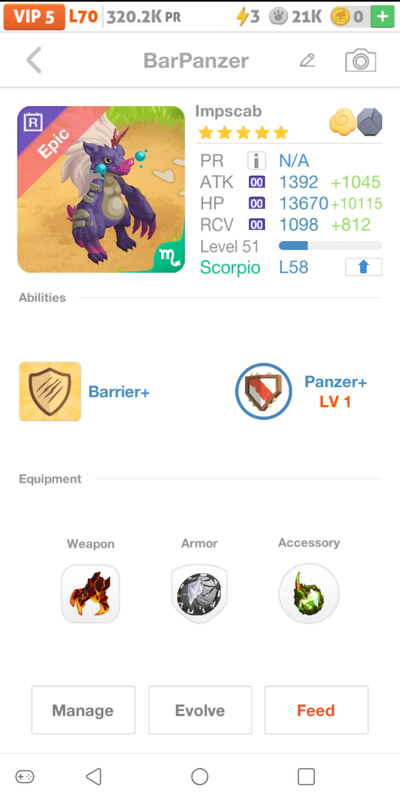Tap the Level 51 experience bar
The width and height of the screenshot is (400, 800).
[x=330, y=246]
